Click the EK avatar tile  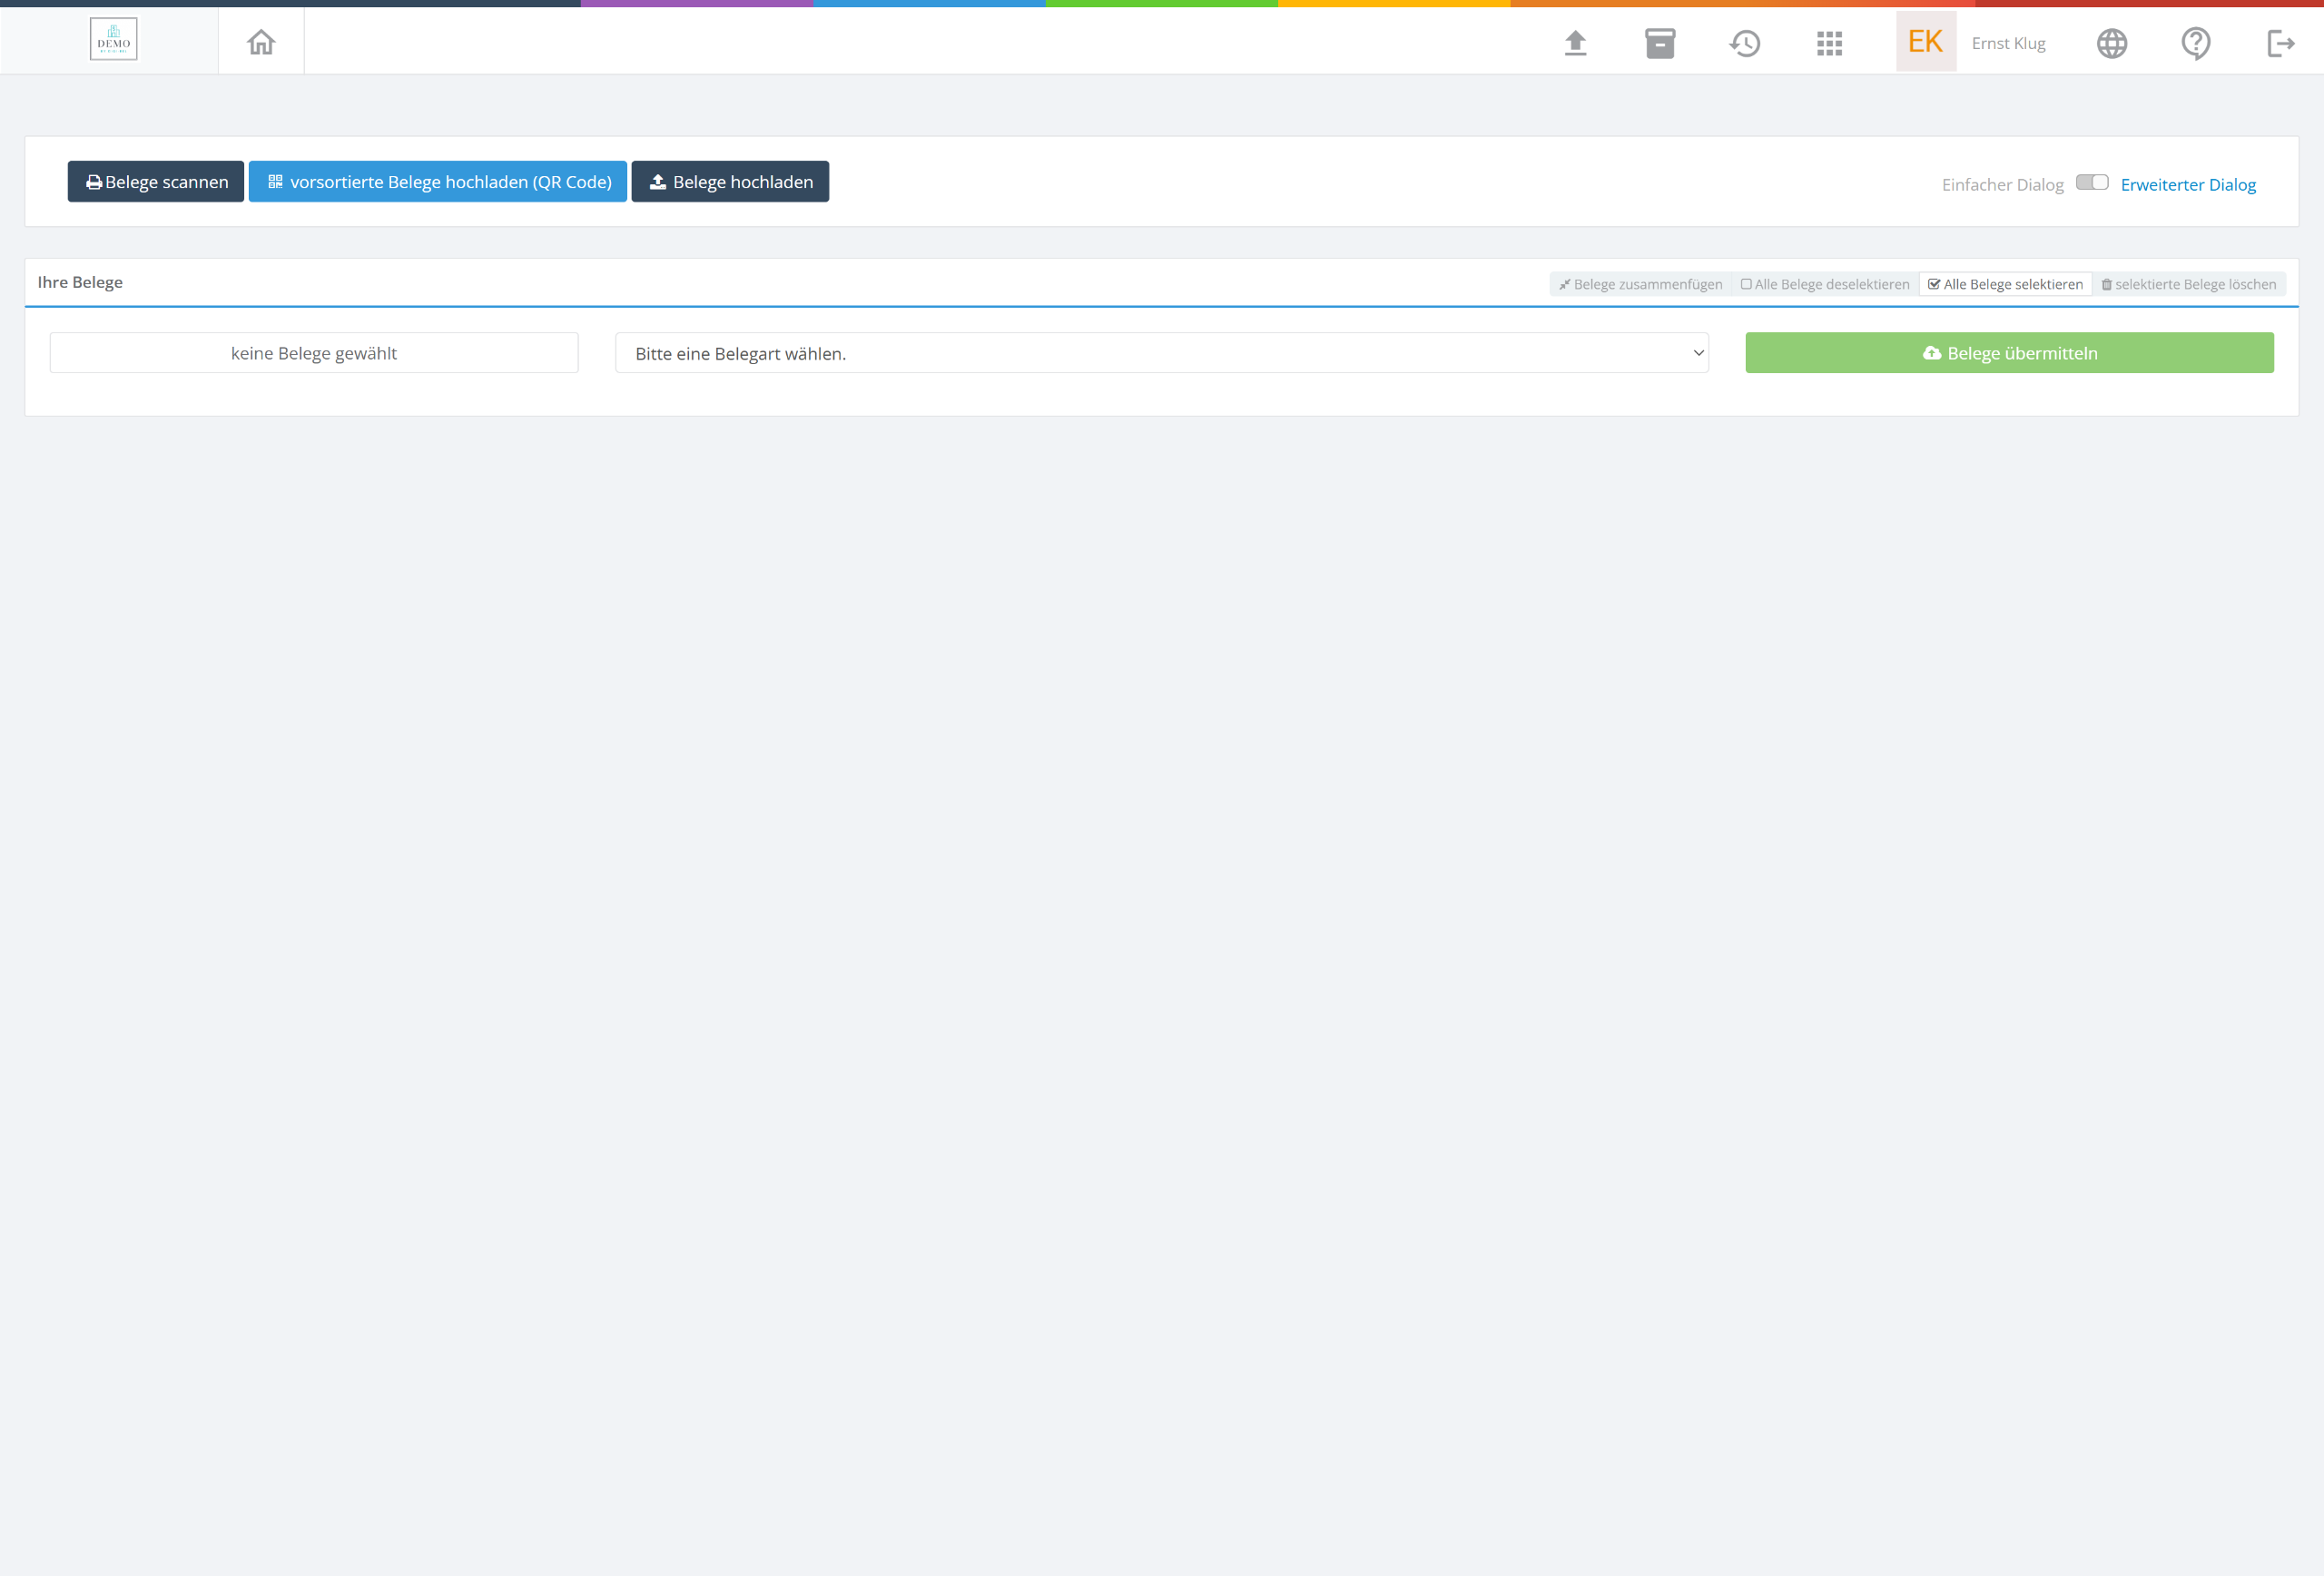[1925, 42]
